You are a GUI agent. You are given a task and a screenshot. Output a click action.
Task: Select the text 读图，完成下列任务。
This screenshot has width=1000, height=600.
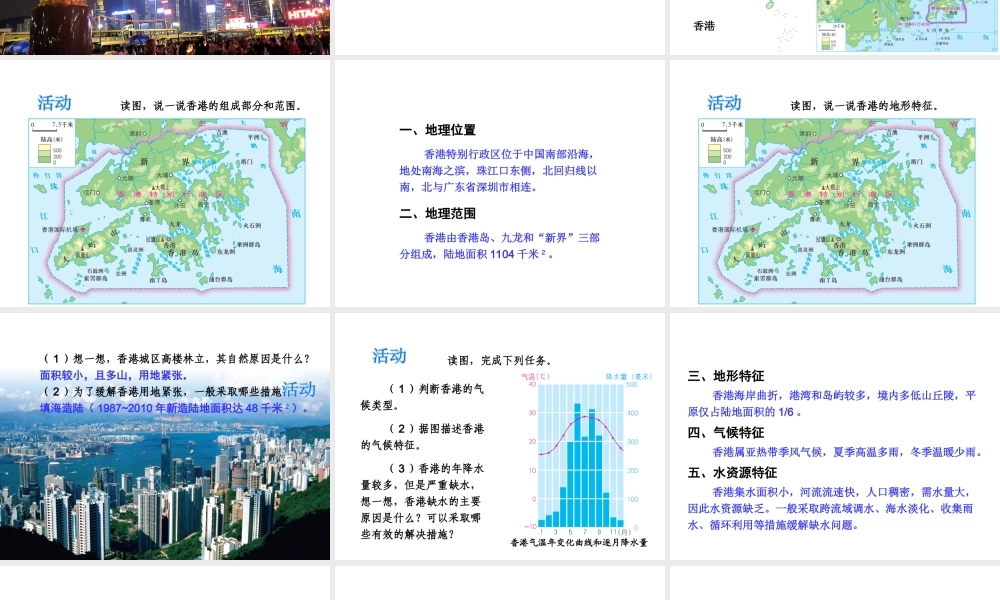[x=500, y=361]
